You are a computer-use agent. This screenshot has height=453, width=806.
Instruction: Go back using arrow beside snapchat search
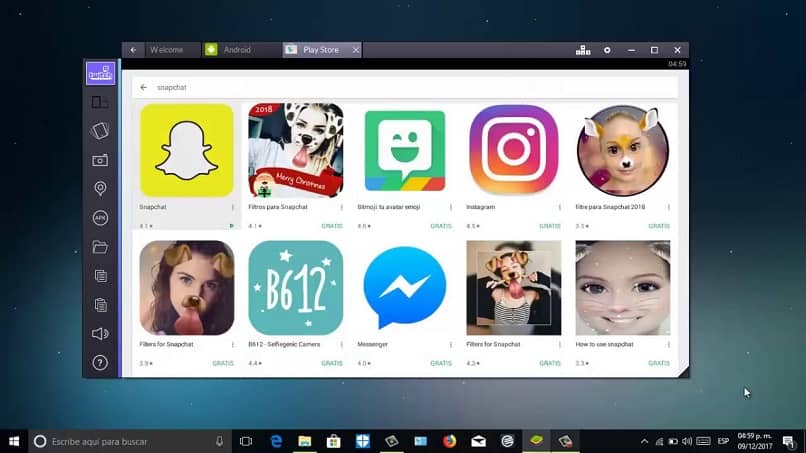click(143, 87)
